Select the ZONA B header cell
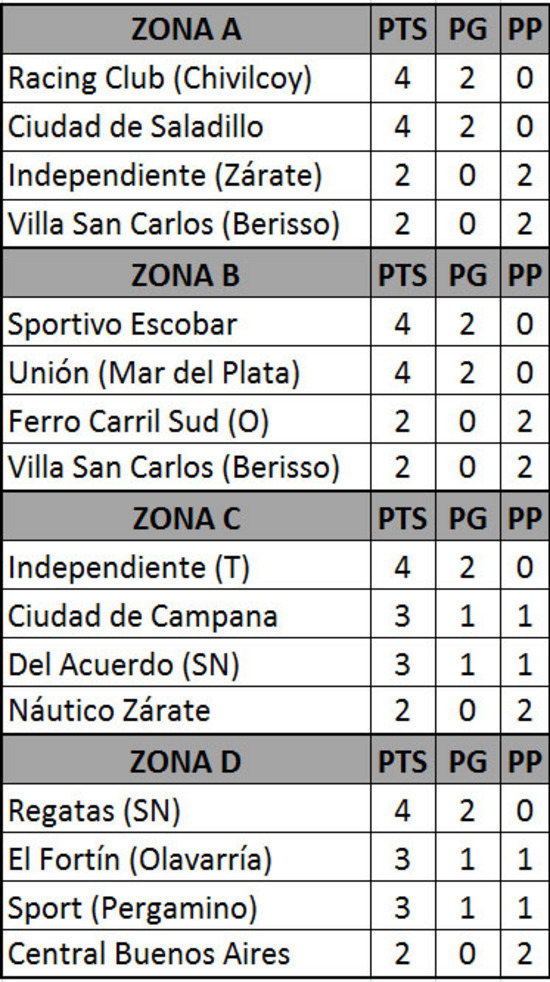 pos(186,274)
